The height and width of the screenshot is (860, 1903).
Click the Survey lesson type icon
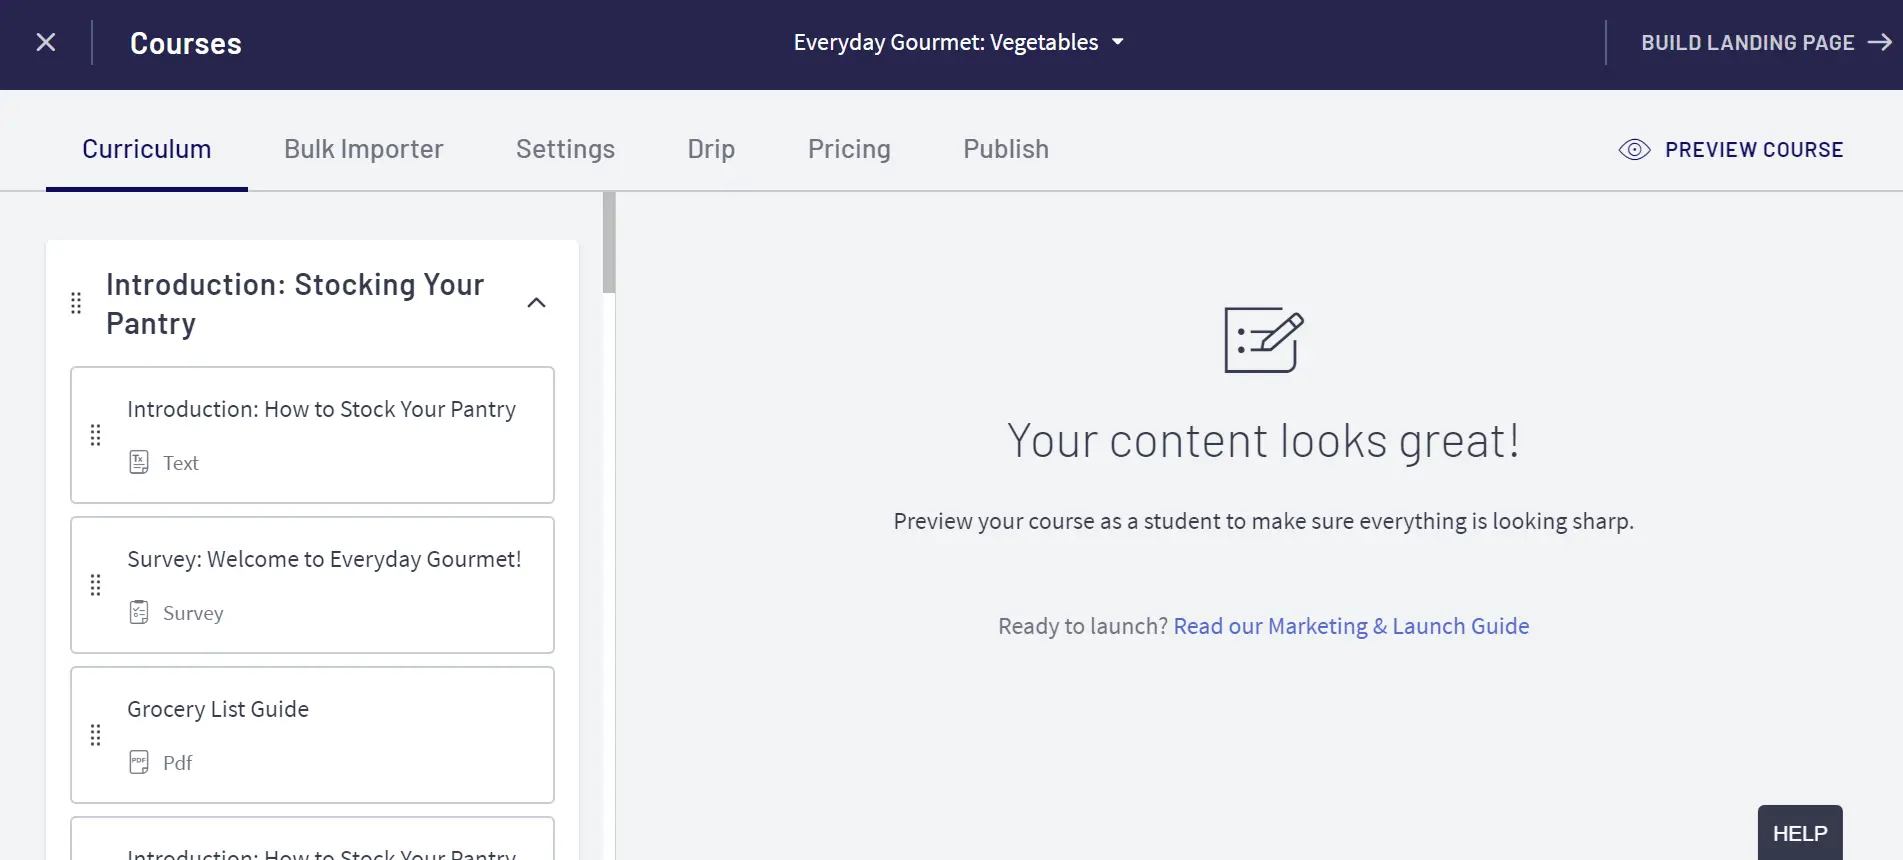139,612
